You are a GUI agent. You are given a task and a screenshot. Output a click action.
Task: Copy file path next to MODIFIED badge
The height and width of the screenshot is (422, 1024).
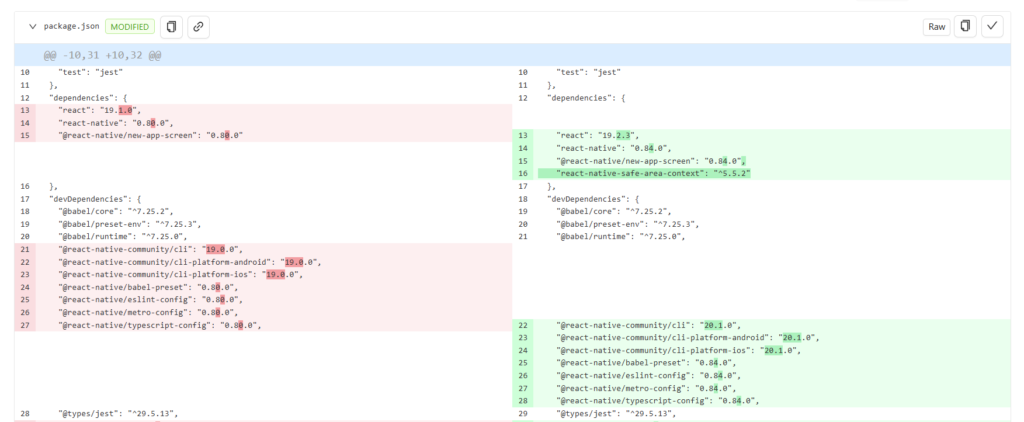tap(171, 26)
